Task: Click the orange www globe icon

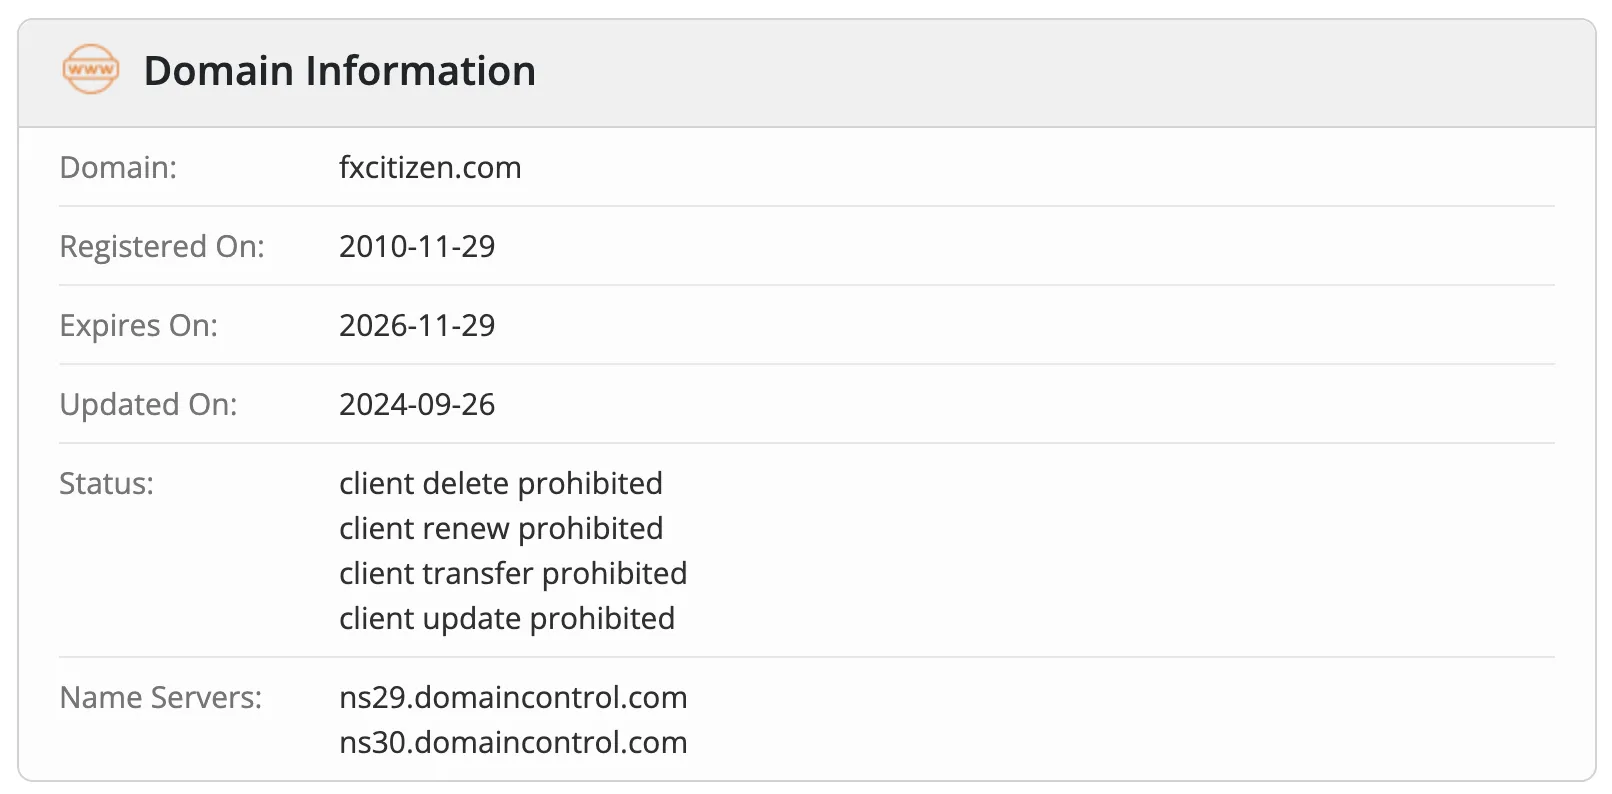Action: tap(90, 70)
